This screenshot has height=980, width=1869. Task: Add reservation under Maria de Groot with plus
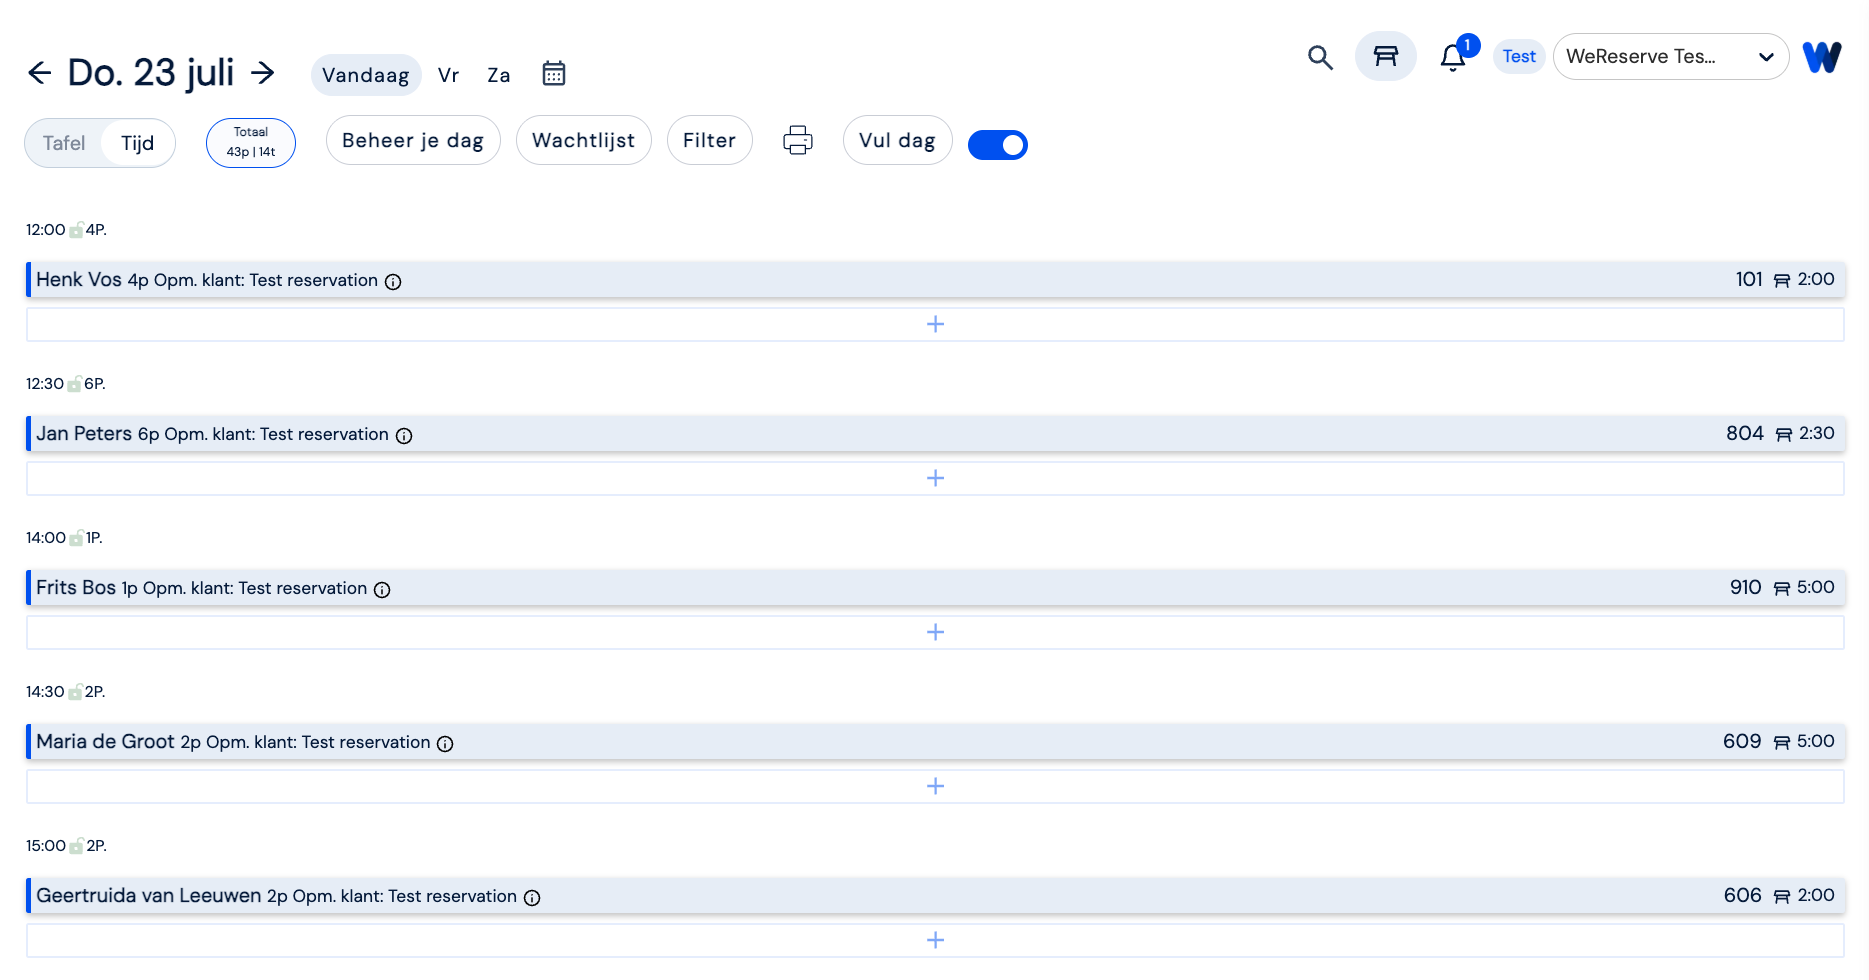click(935, 786)
